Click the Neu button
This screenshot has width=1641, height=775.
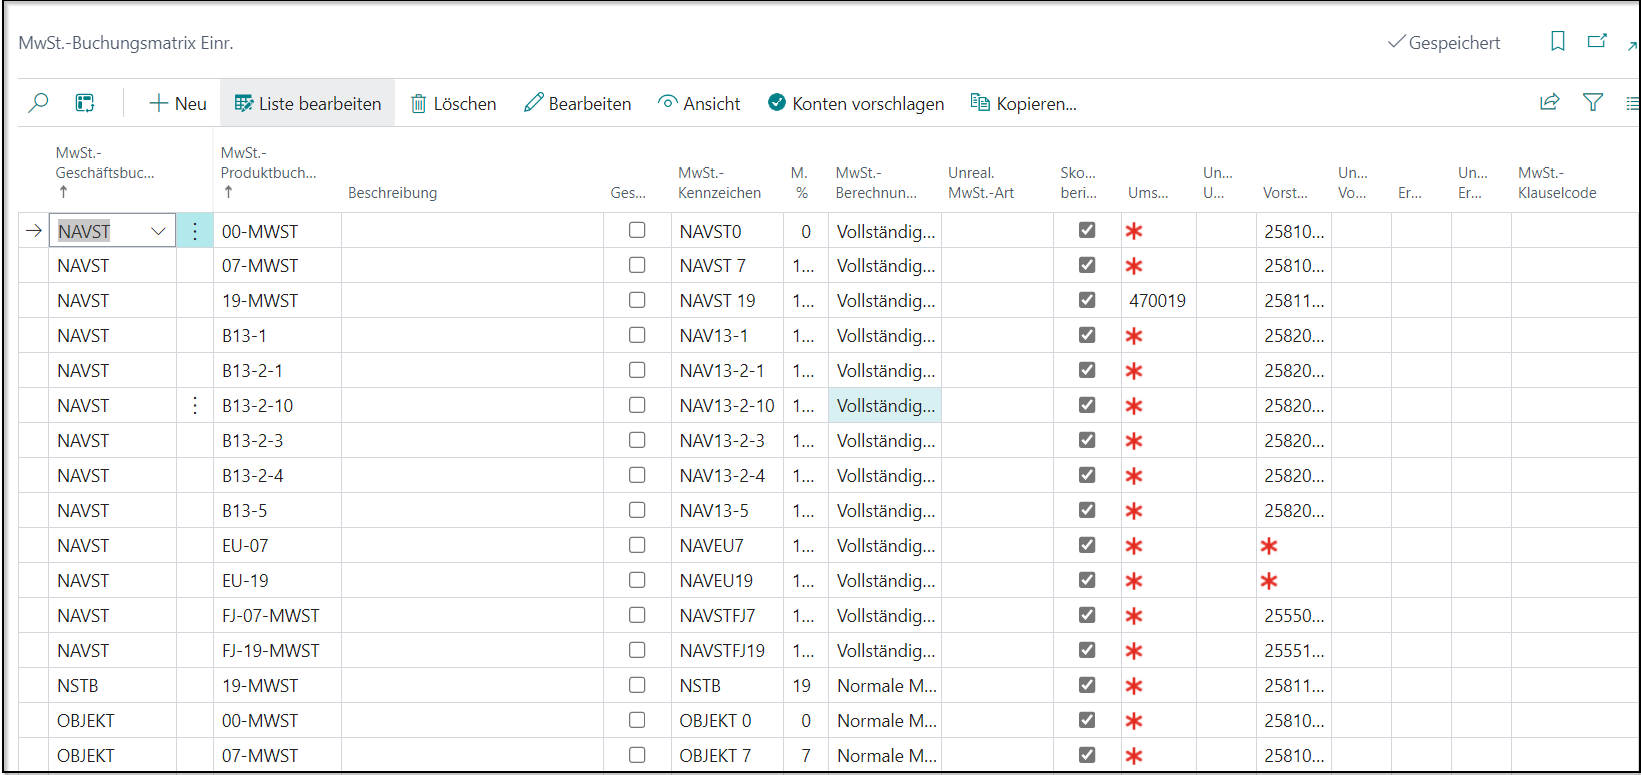coord(178,103)
